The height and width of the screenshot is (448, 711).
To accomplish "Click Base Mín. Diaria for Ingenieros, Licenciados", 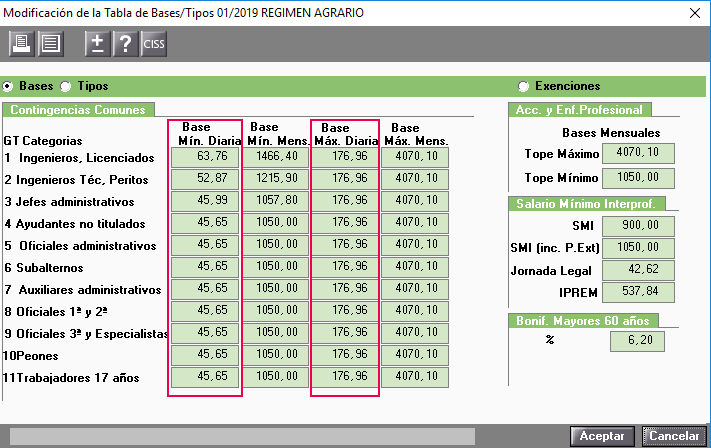I will 205,158.
